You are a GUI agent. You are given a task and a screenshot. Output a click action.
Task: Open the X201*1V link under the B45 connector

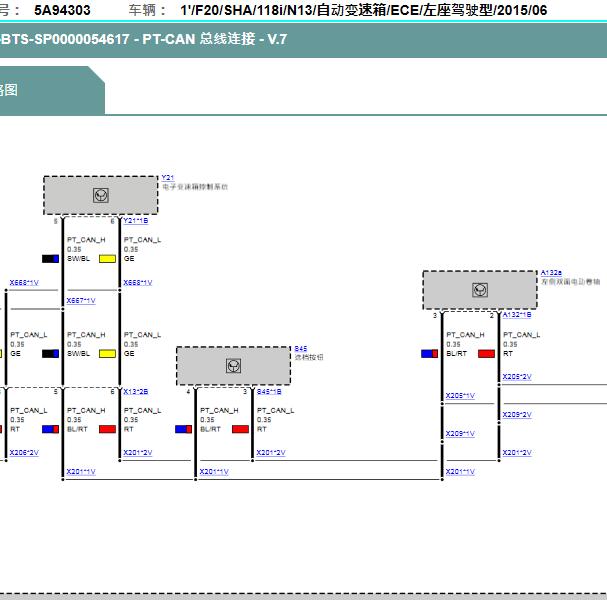tap(214, 472)
